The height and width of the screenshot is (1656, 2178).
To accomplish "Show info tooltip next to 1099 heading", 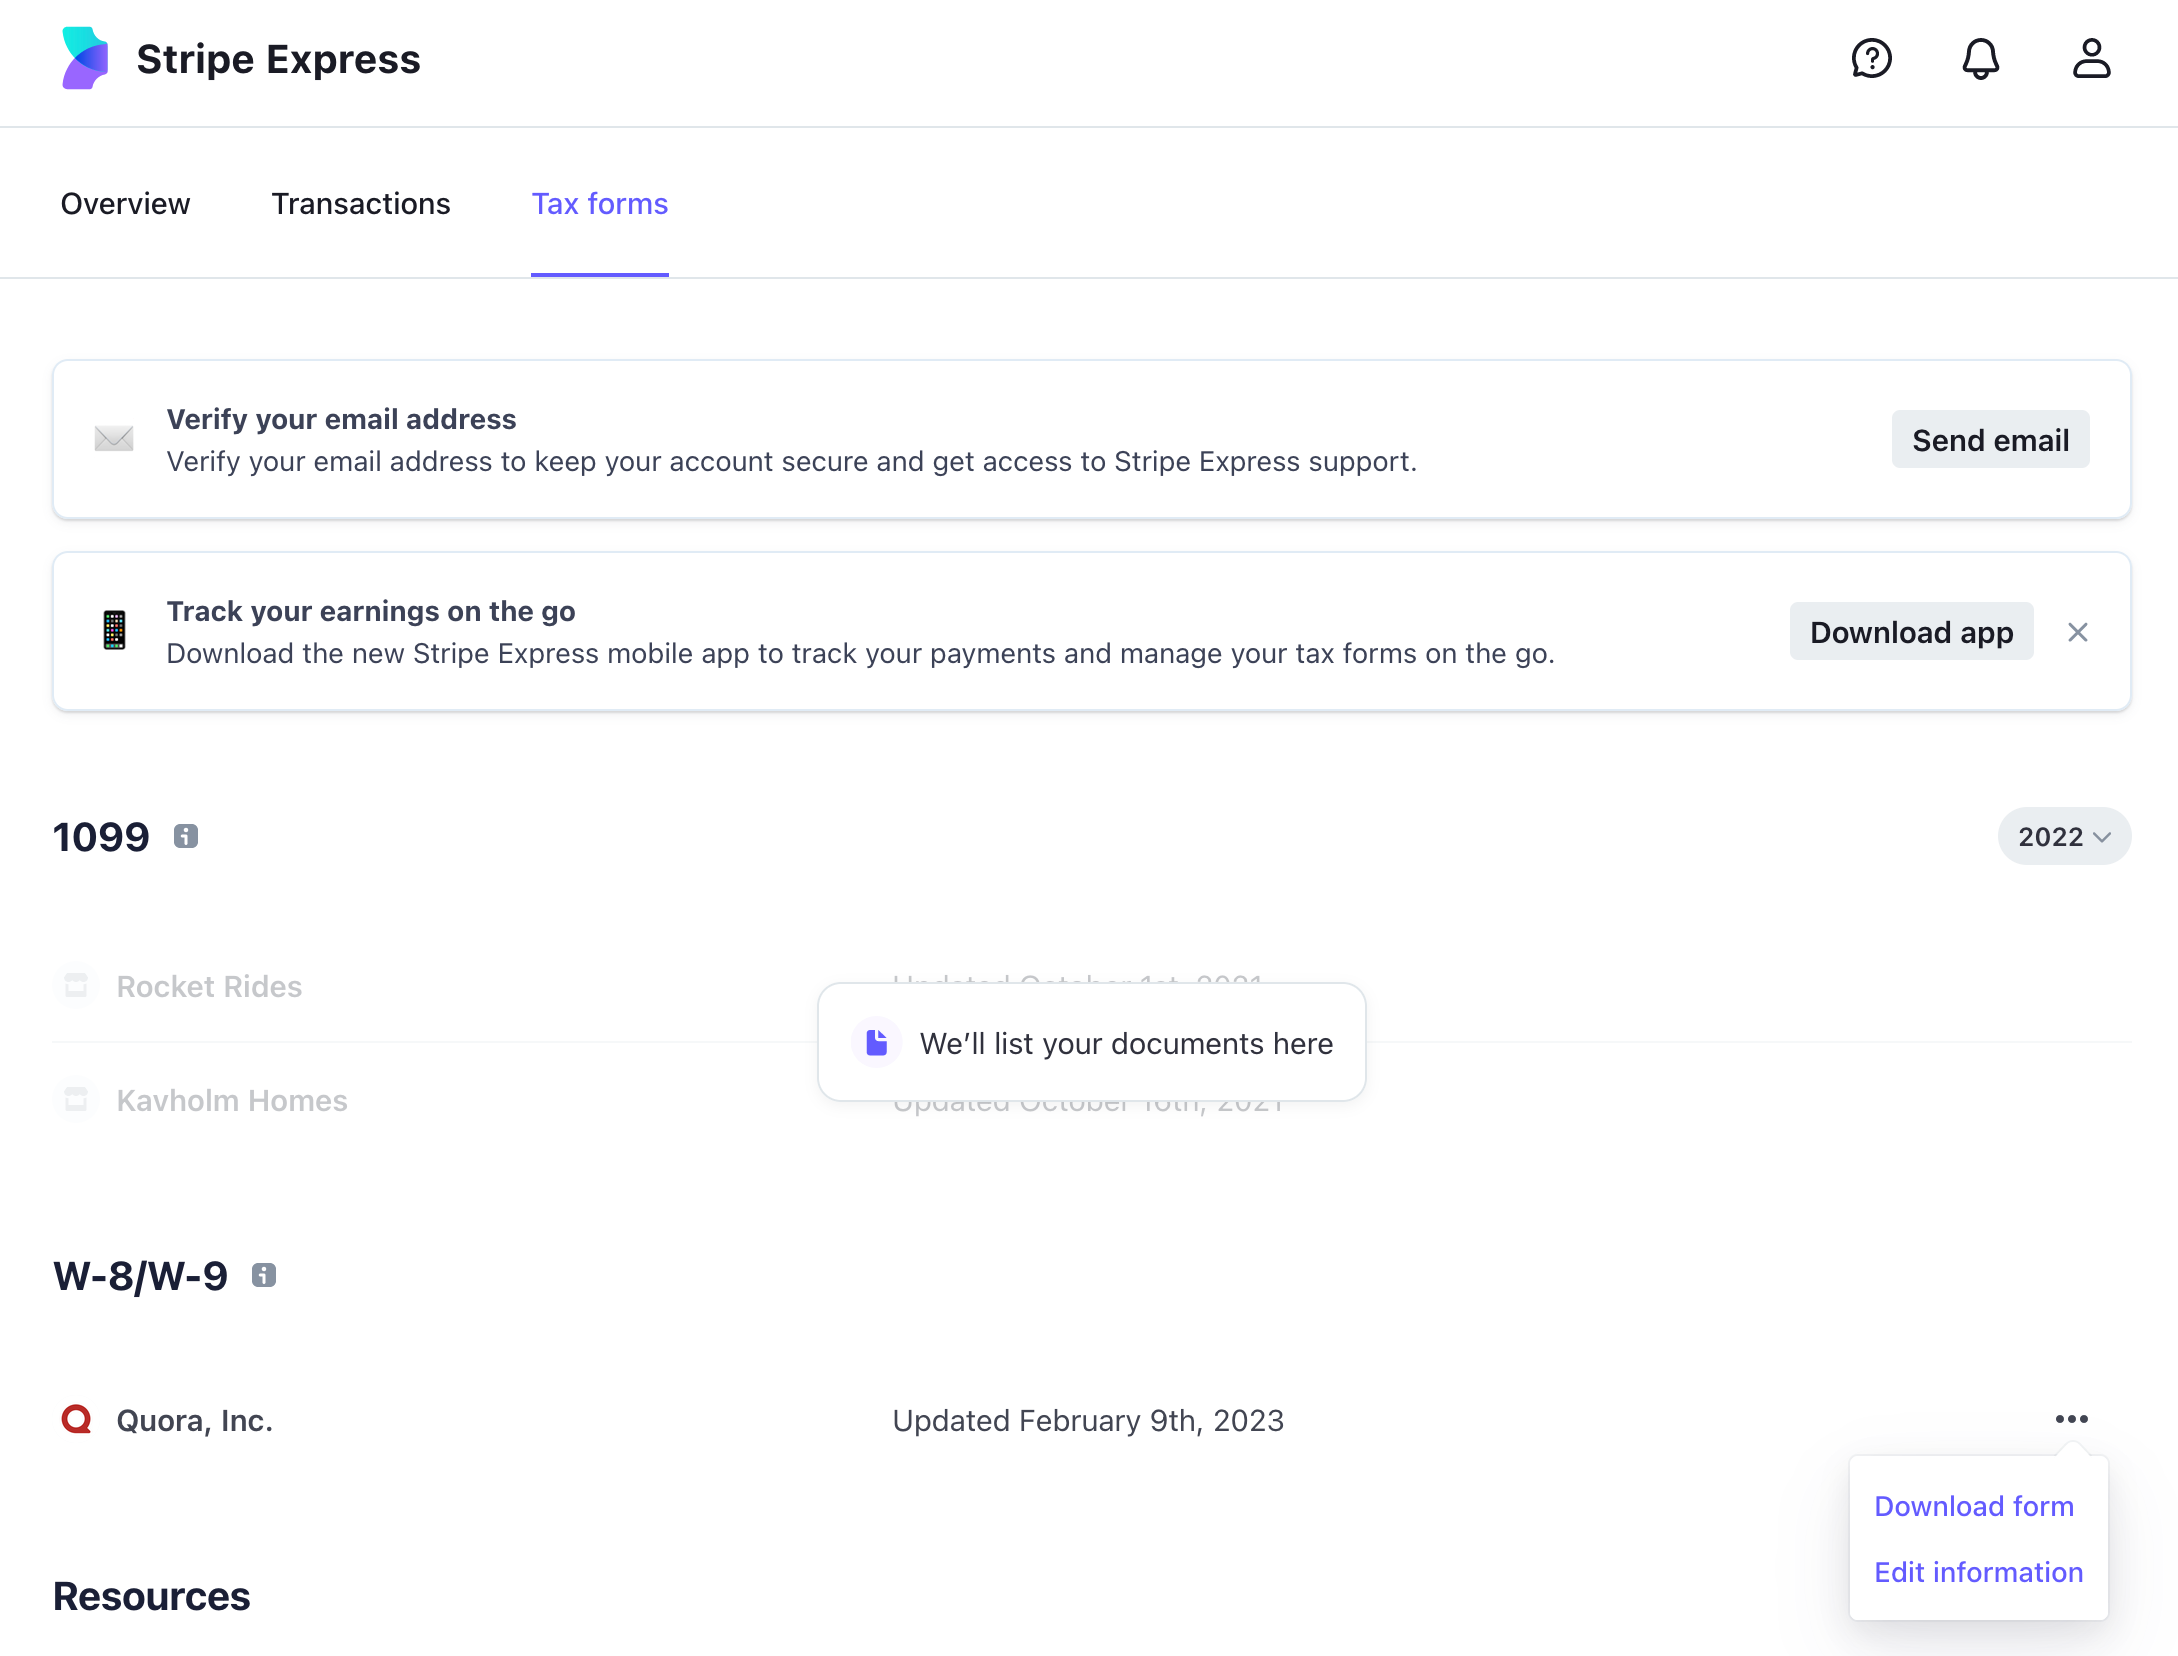I will (186, 836).
